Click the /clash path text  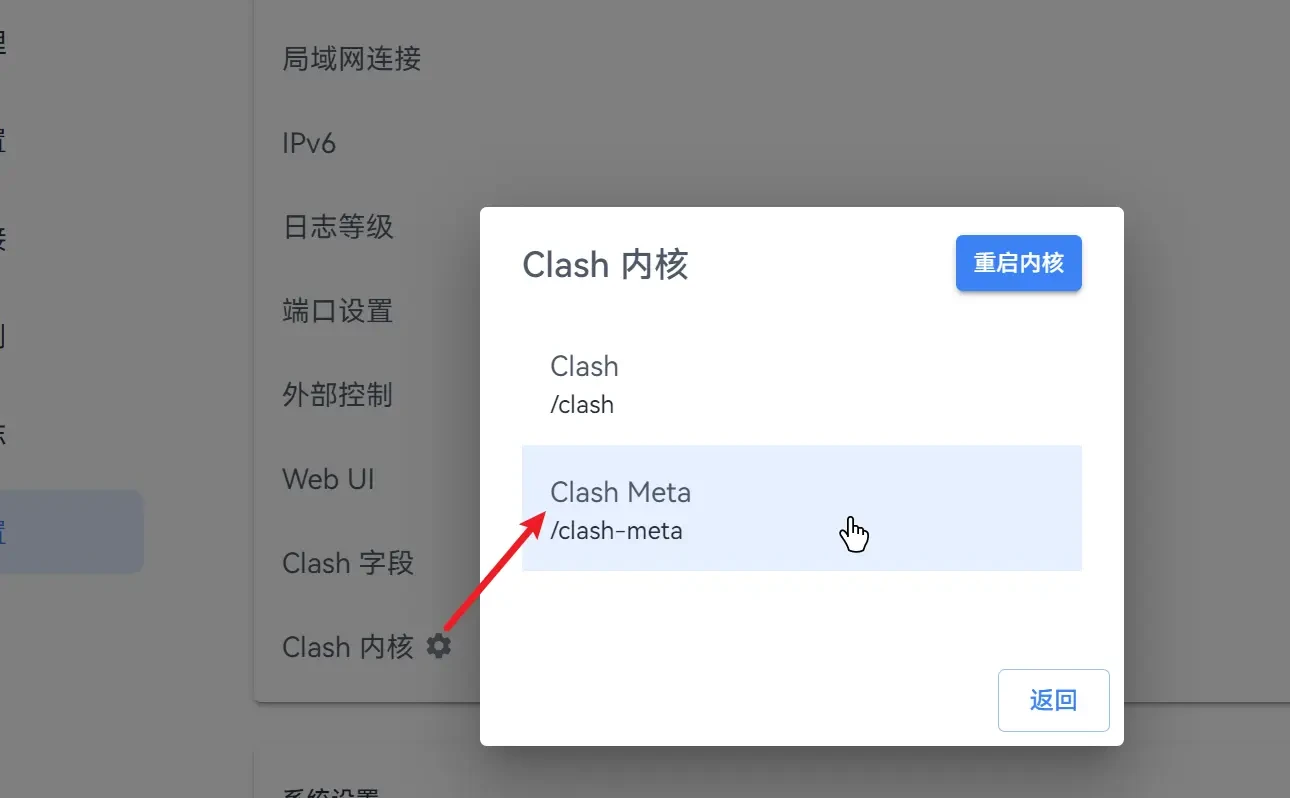582,405
